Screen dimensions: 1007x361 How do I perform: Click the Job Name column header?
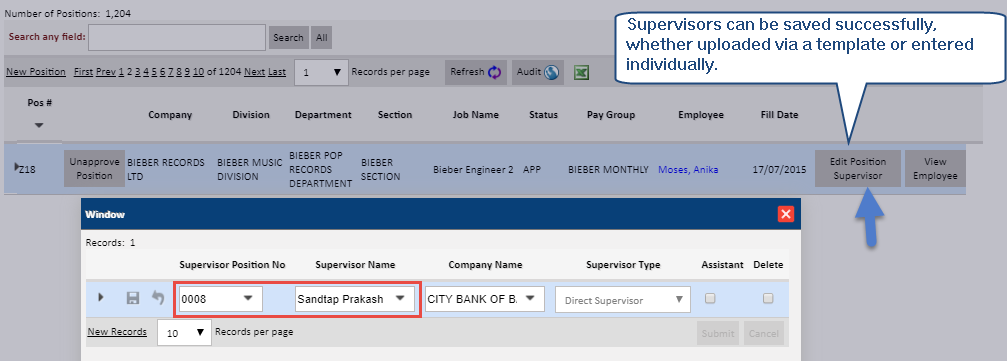[476, 115]
